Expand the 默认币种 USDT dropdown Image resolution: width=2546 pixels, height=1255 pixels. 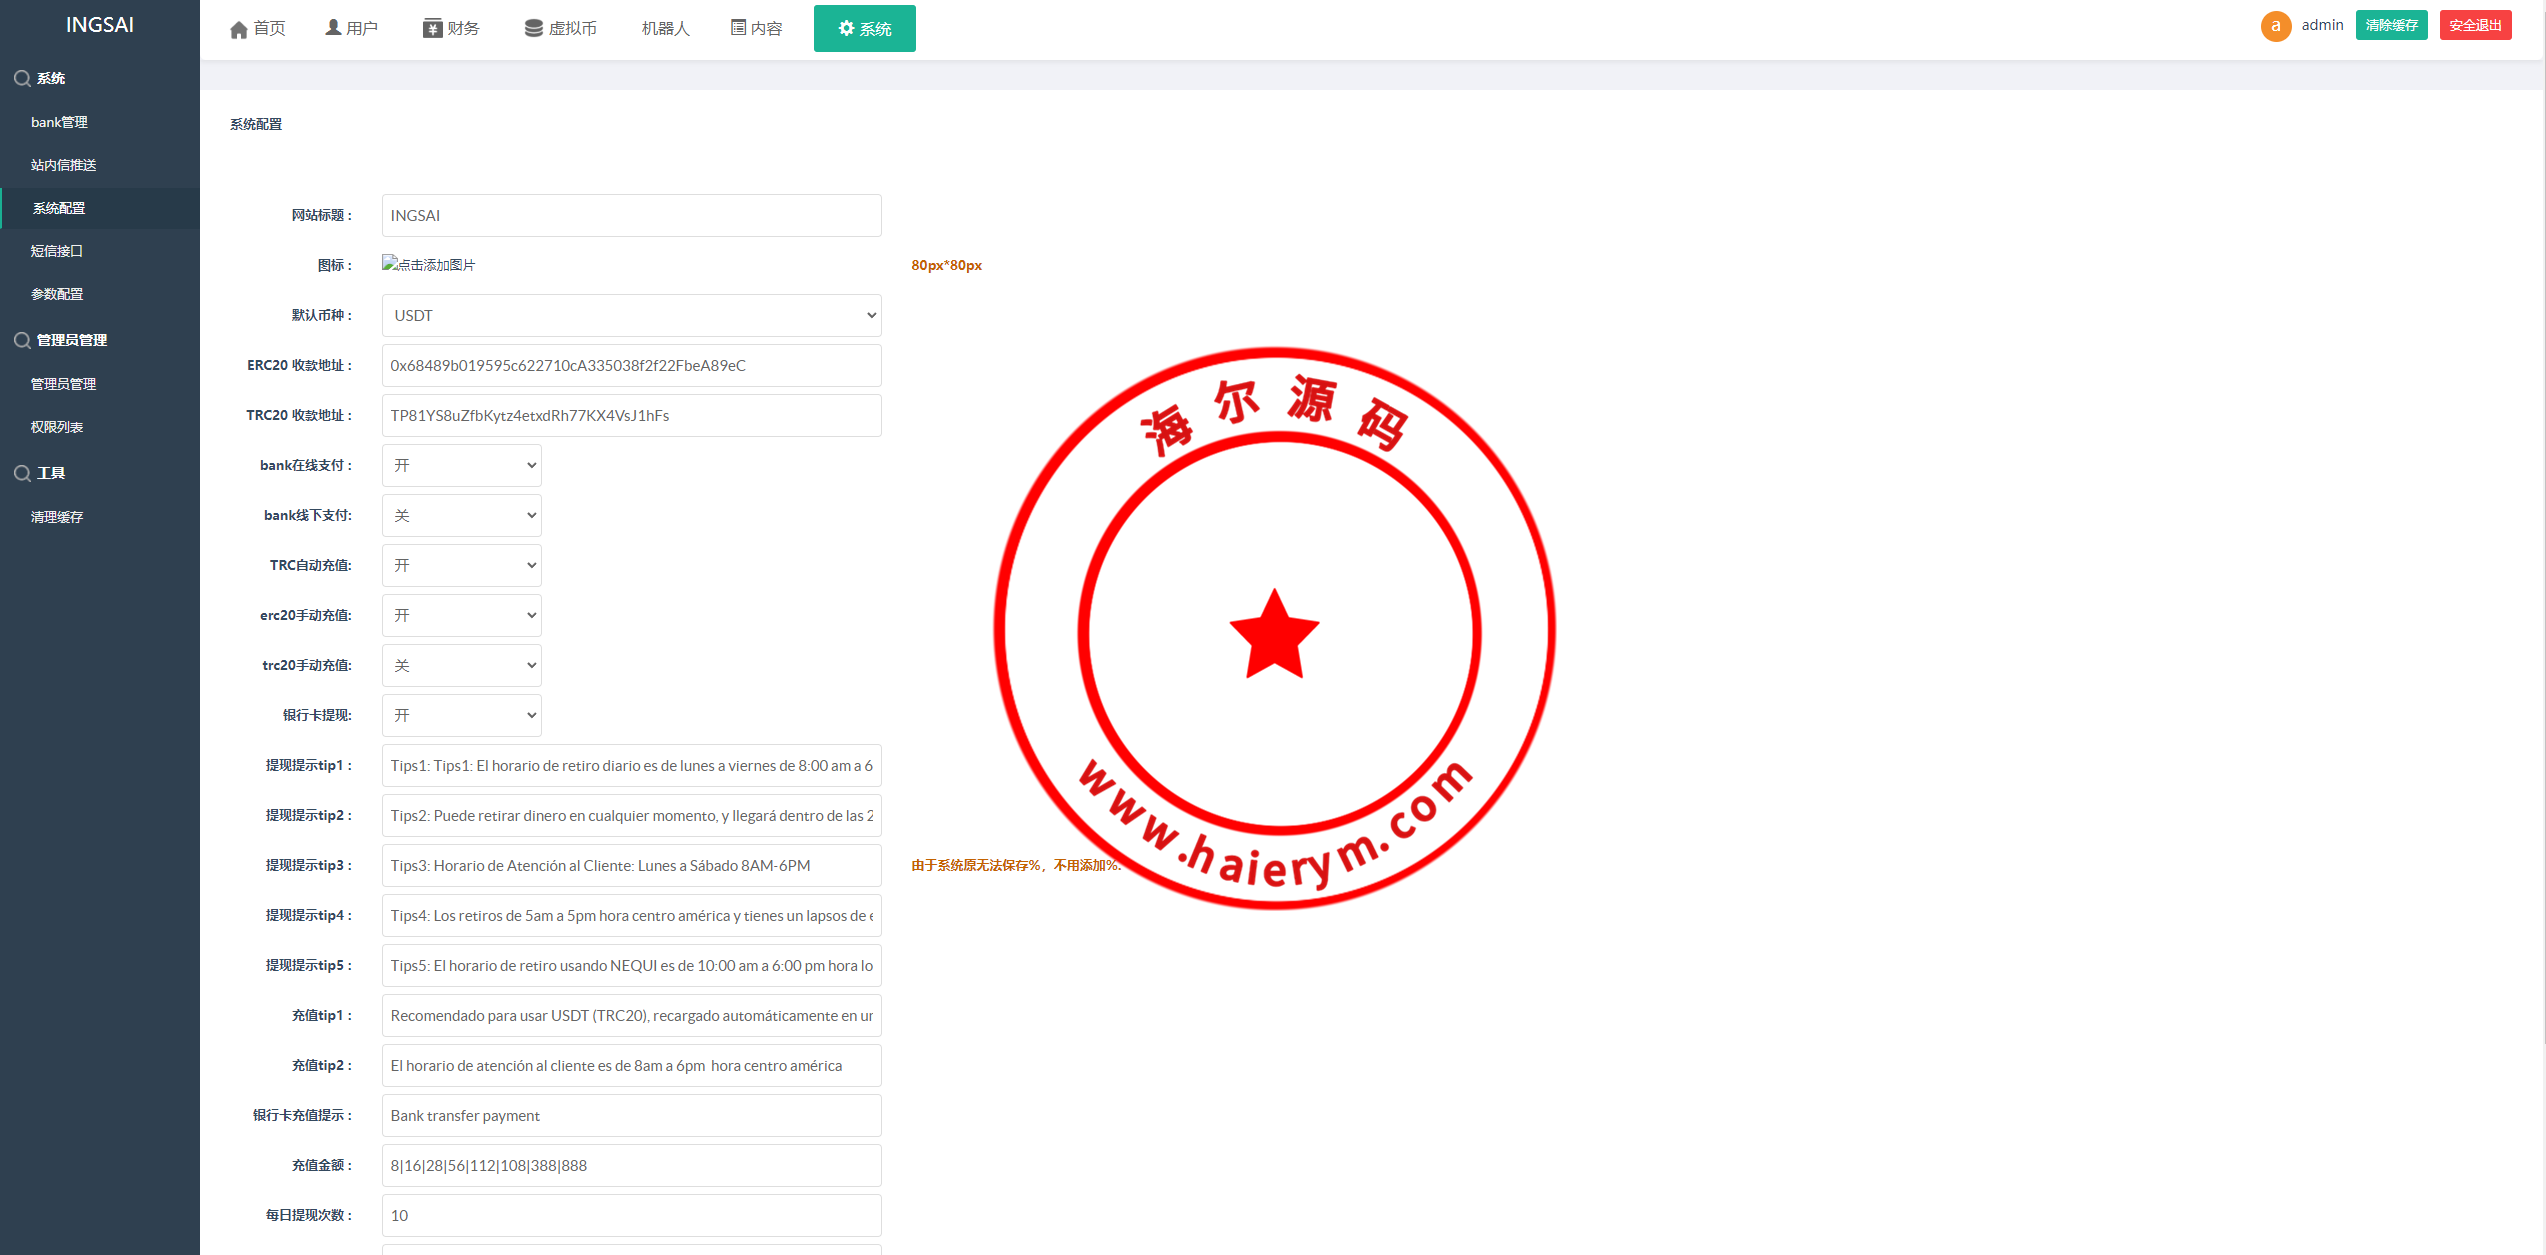click(x=631, y=316)
